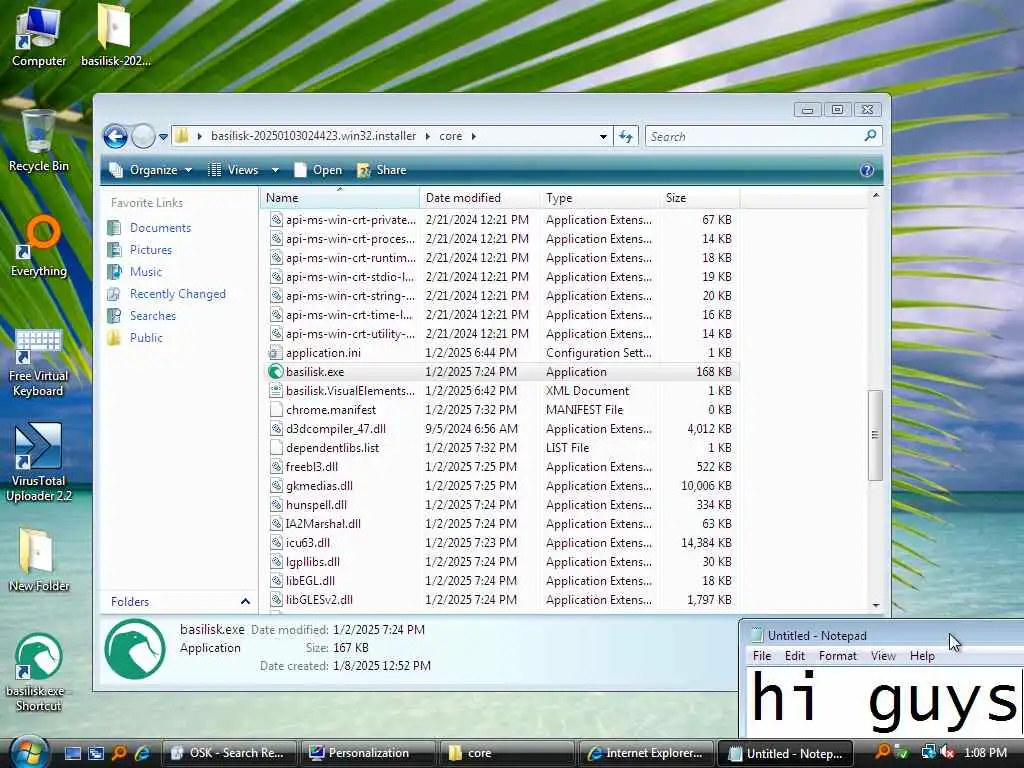Click the Documents favorite link icon
Screen dimensions: 1024x768
[114, 228]
